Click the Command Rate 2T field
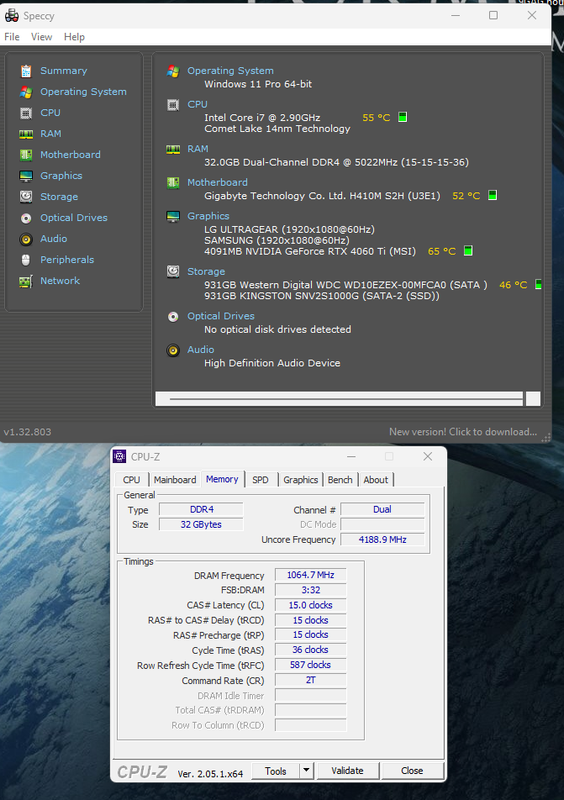Viewport: 564px width, 800px height. pos(310,680)
